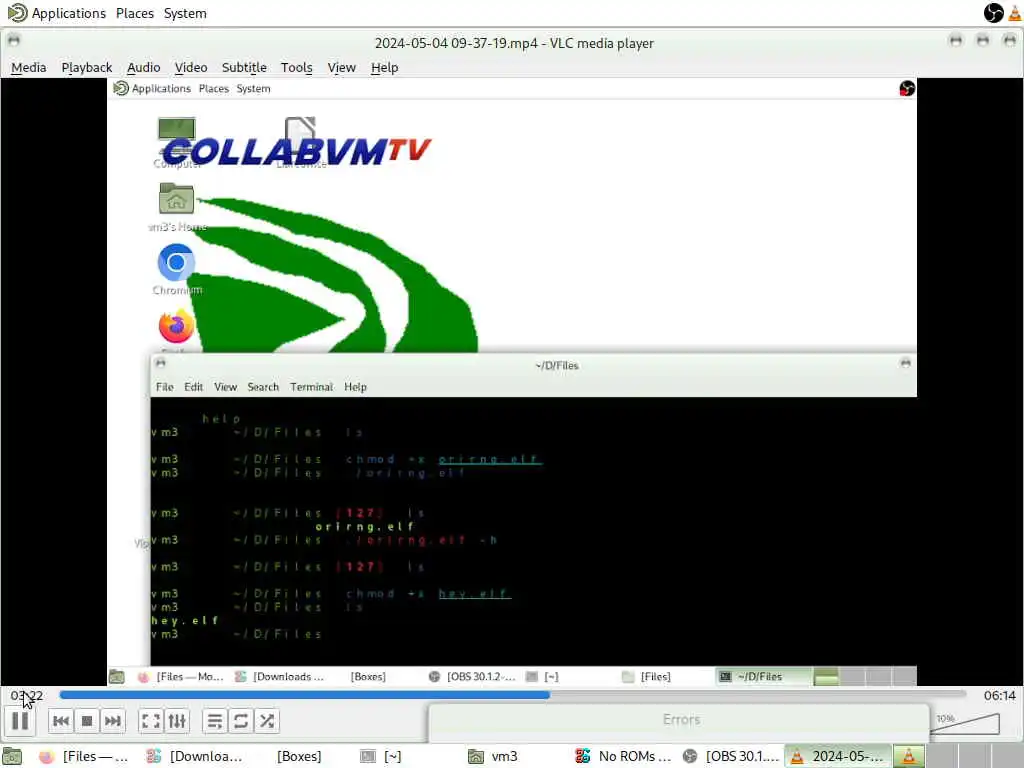This screenshot has width=1024, height=768.
Task: Switch to the Boxes taskbar window
Action: (x=299, y=756)
